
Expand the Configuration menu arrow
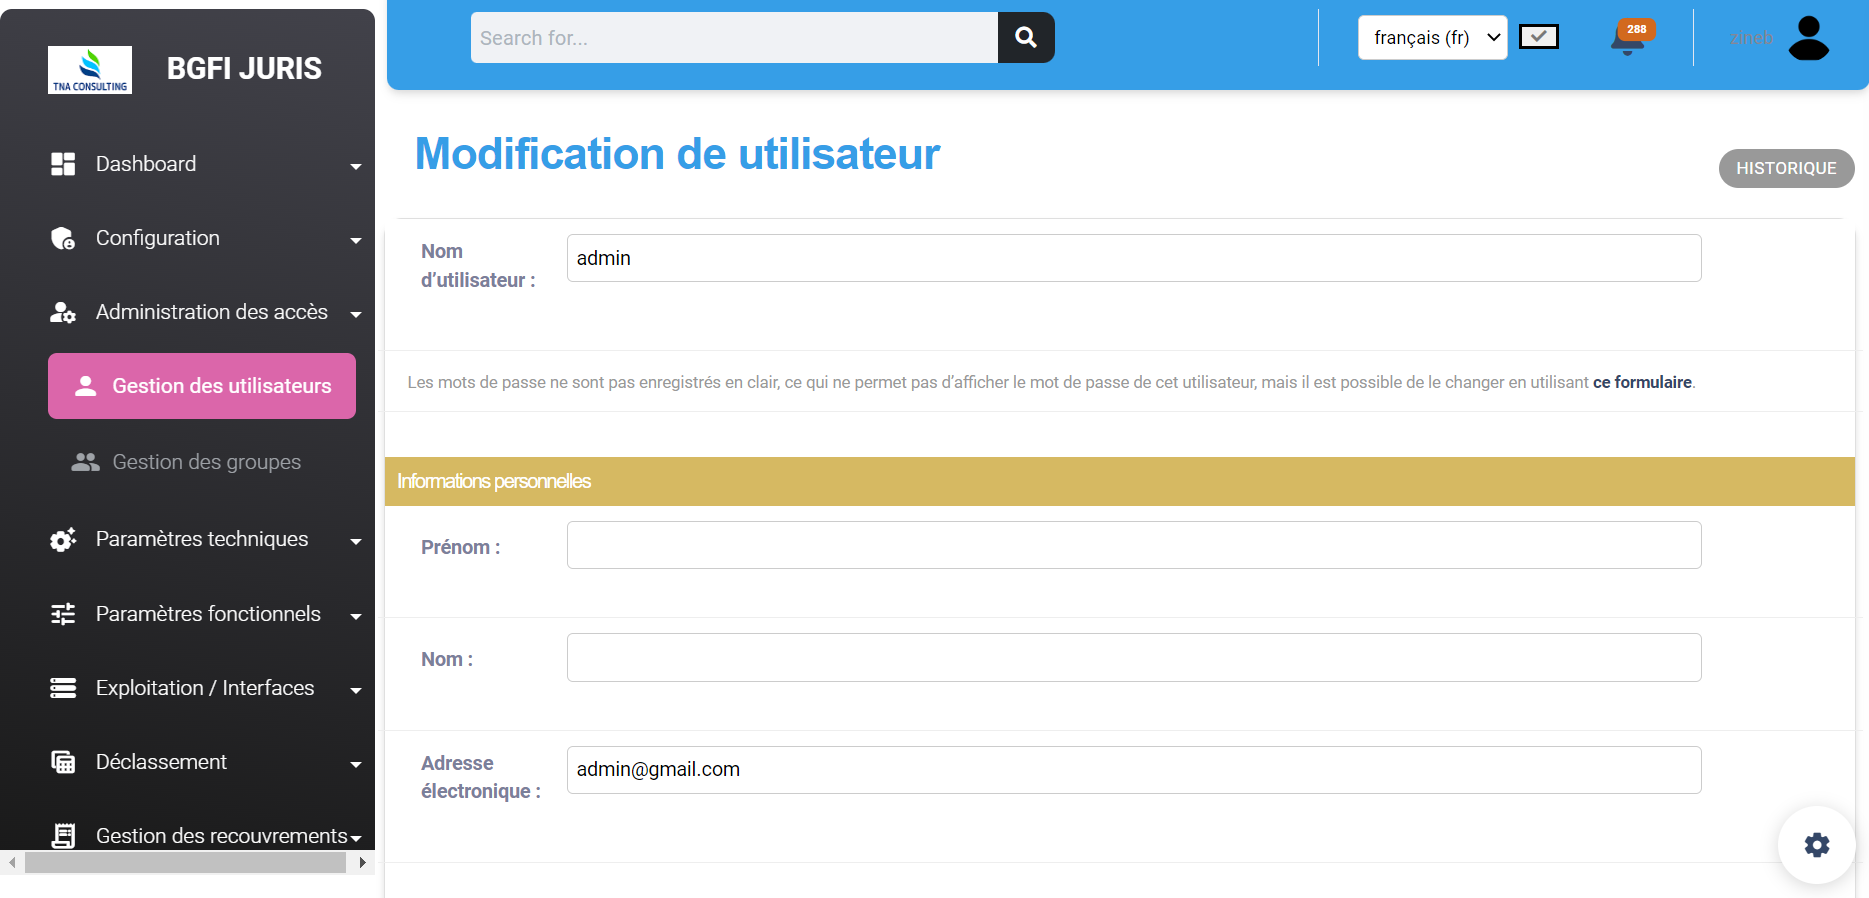(356, 240)
